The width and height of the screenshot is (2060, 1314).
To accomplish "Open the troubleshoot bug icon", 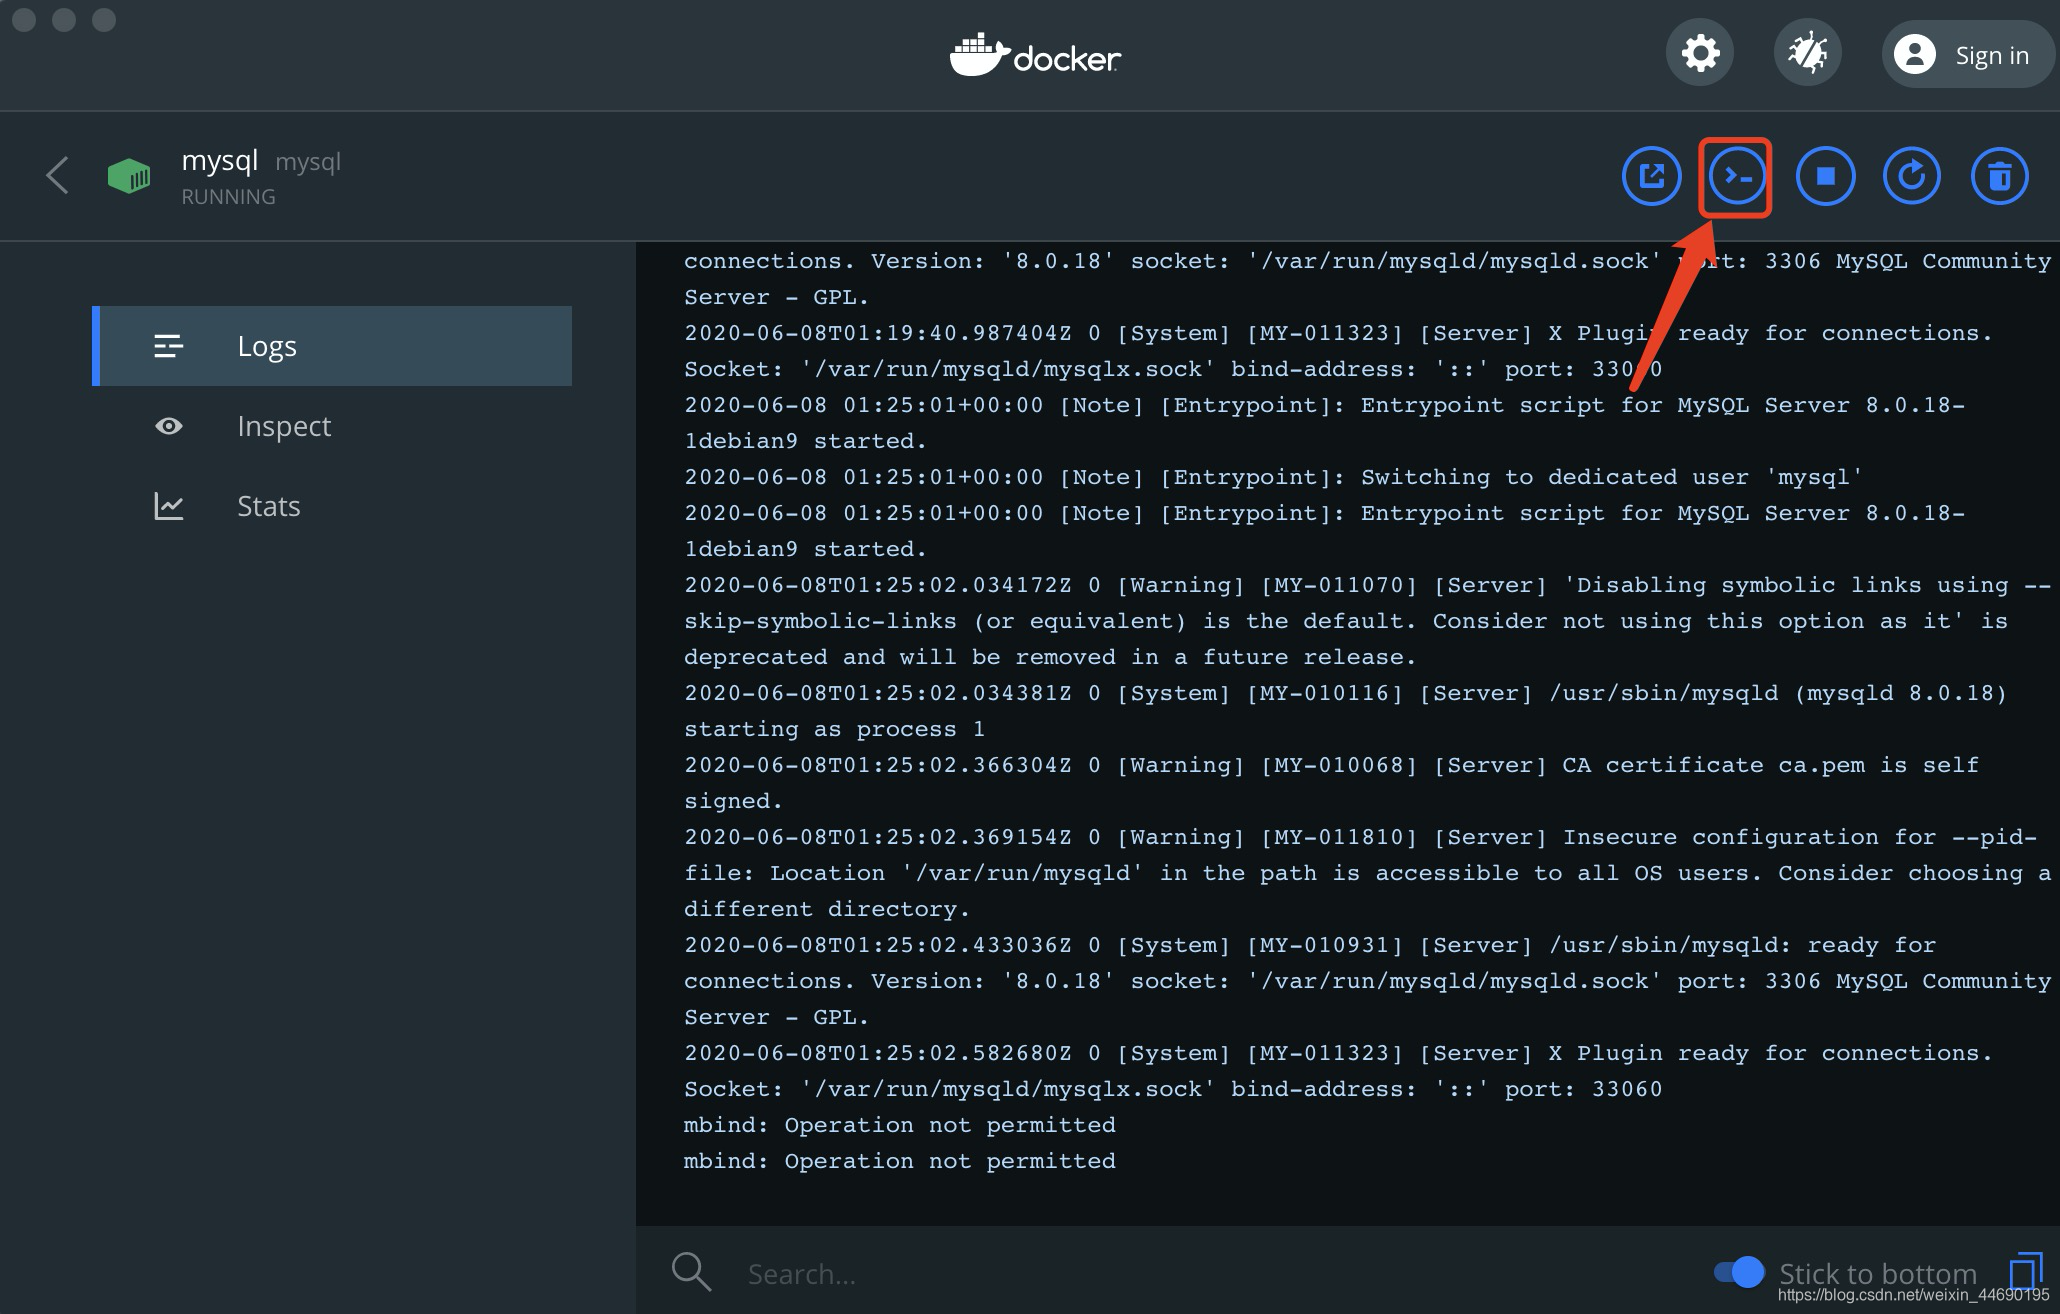I will [x=1808, y=53].
